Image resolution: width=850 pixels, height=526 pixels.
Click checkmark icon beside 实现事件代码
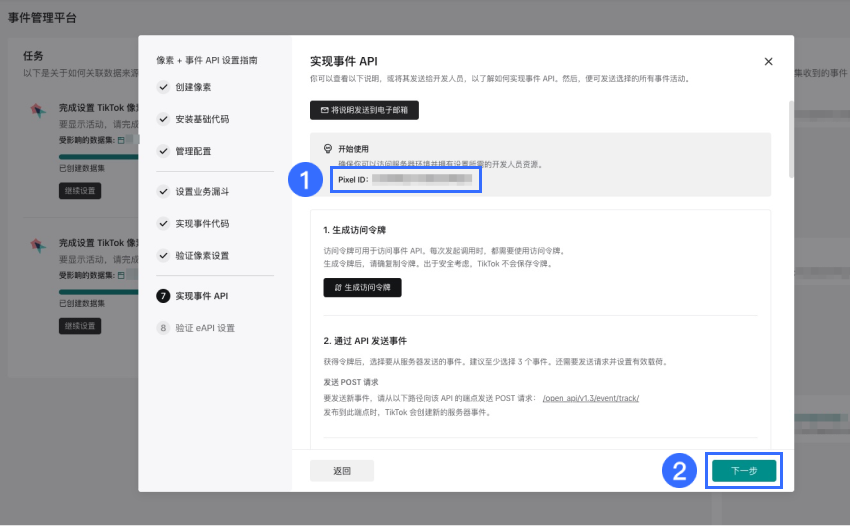point(163,223)
